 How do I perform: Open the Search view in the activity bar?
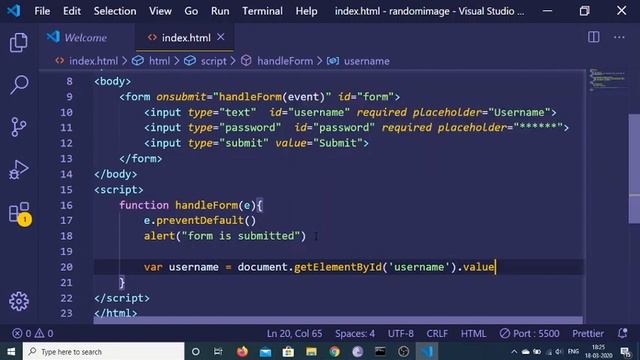coord(19,84)
